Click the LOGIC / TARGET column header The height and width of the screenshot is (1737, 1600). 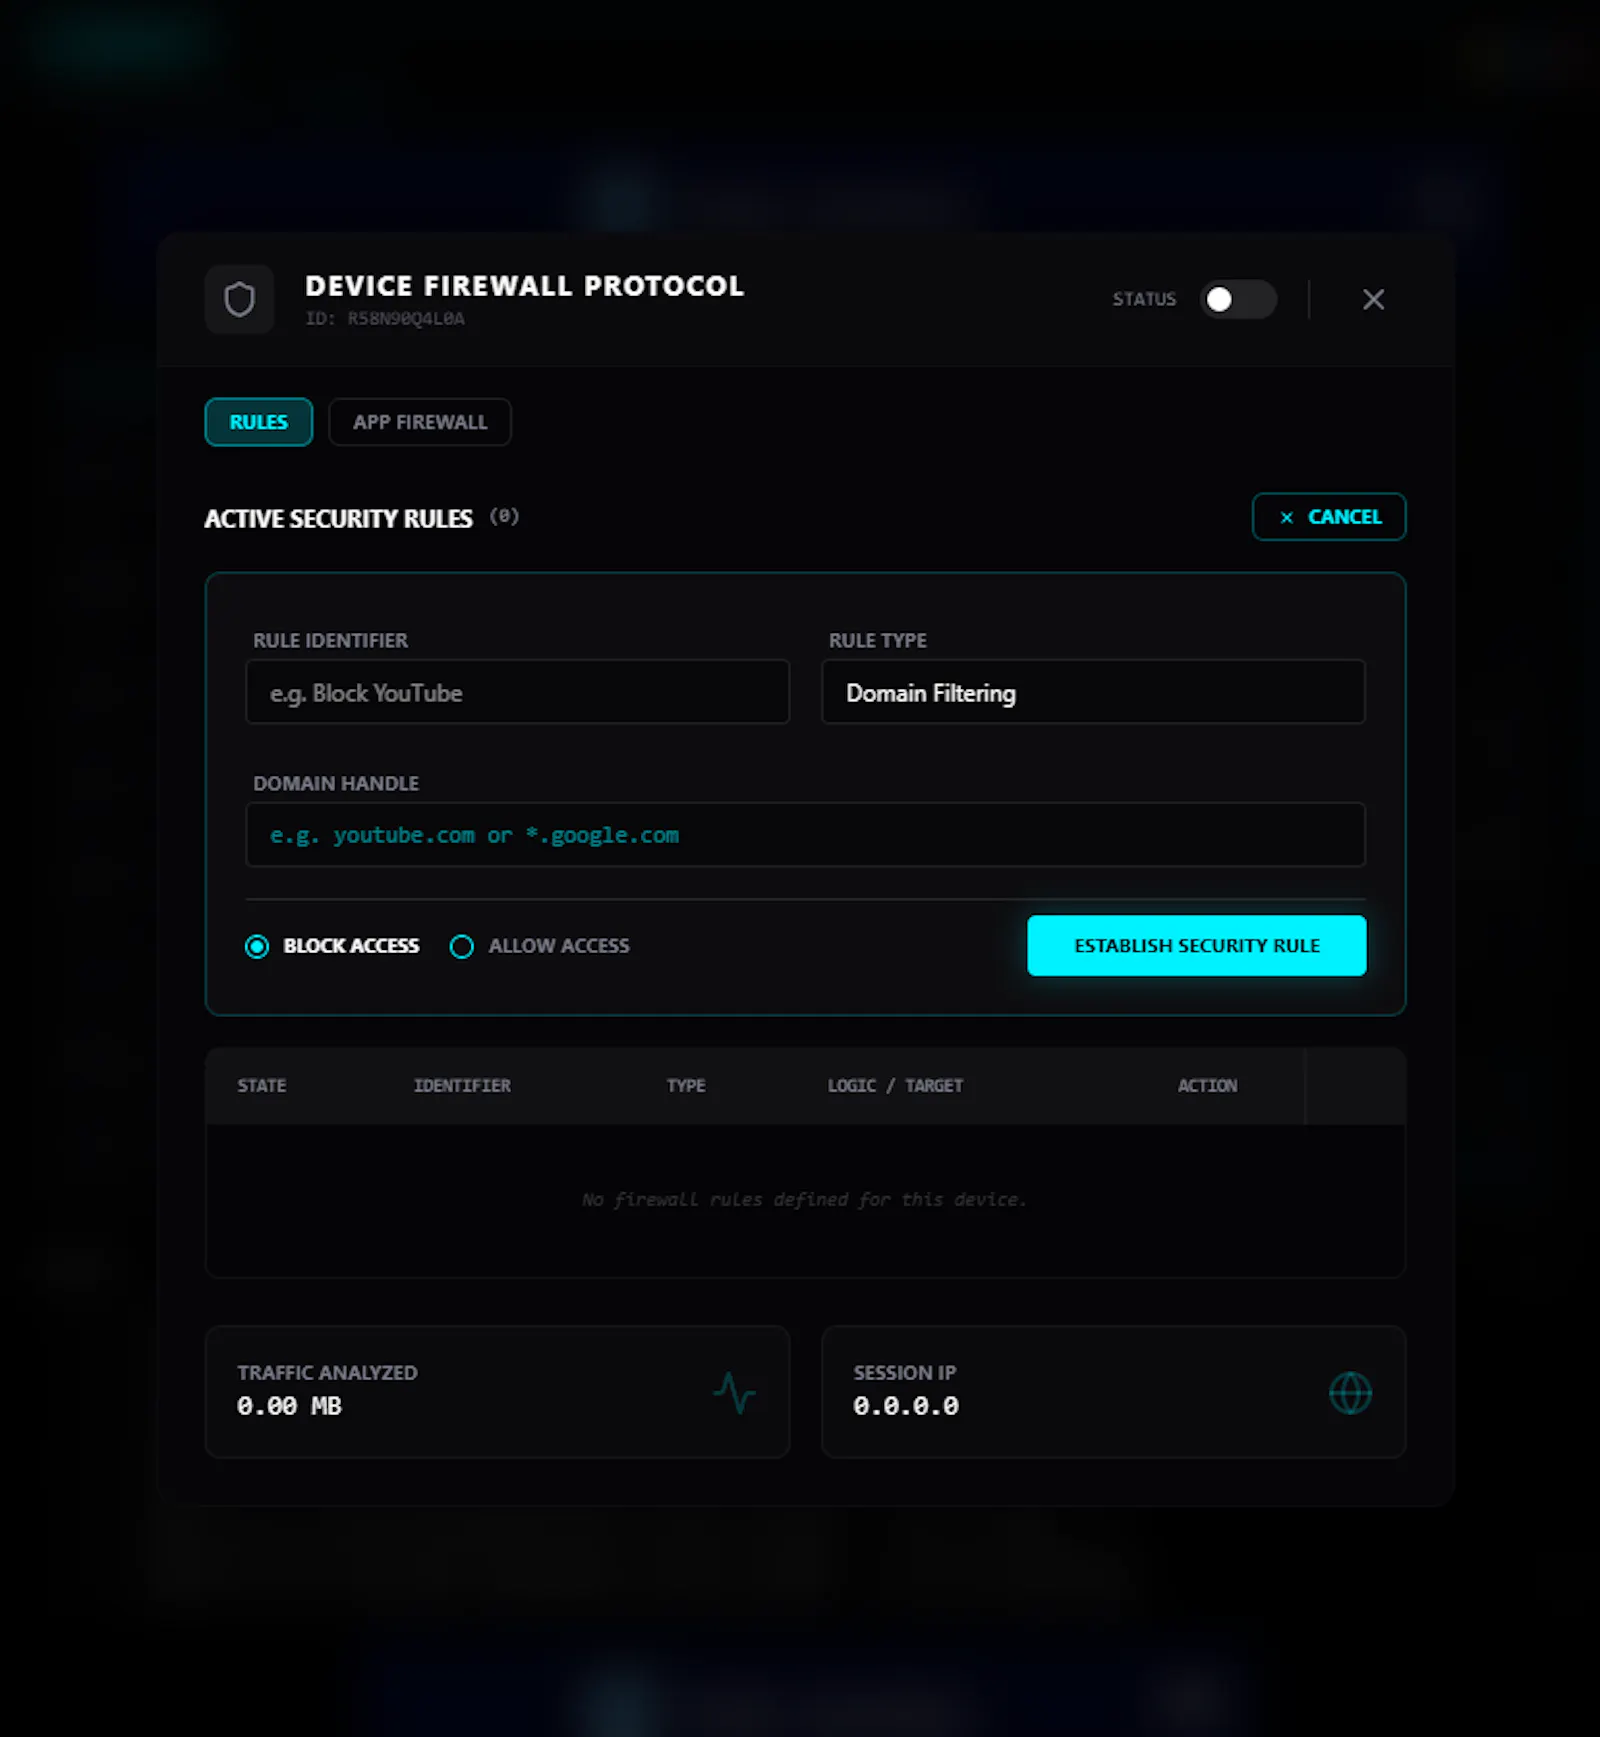click(x=895, y=1086)
